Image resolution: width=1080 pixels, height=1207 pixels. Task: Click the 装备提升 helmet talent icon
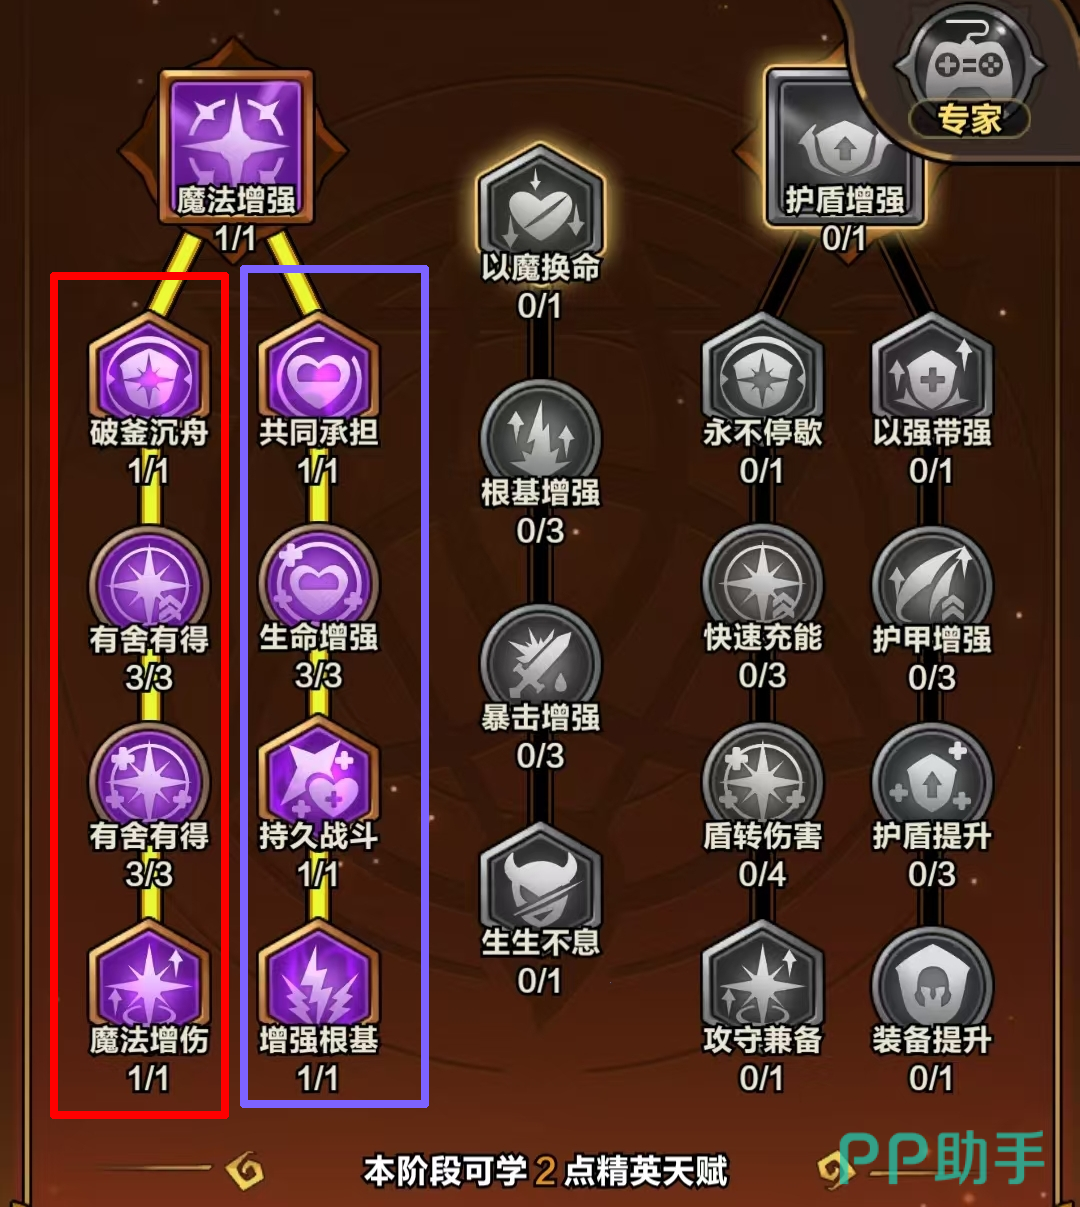(x=931, y=981)
